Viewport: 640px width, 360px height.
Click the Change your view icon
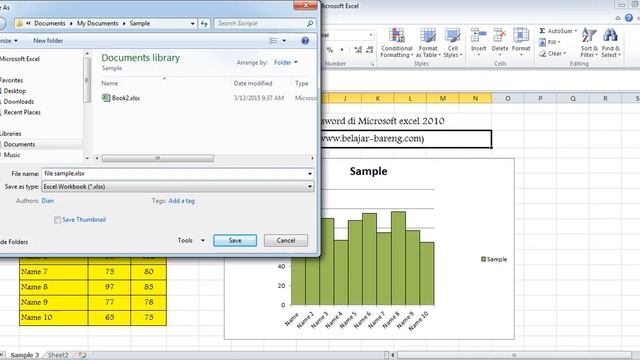(273, 41)
